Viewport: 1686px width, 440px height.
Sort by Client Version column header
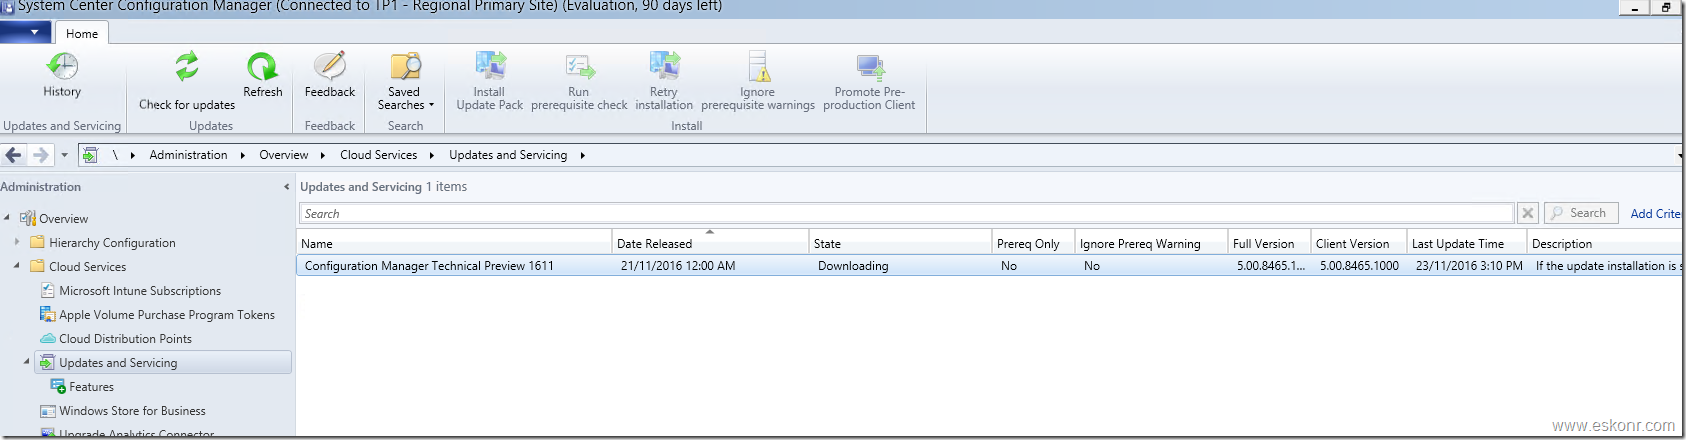[1358, 243]
